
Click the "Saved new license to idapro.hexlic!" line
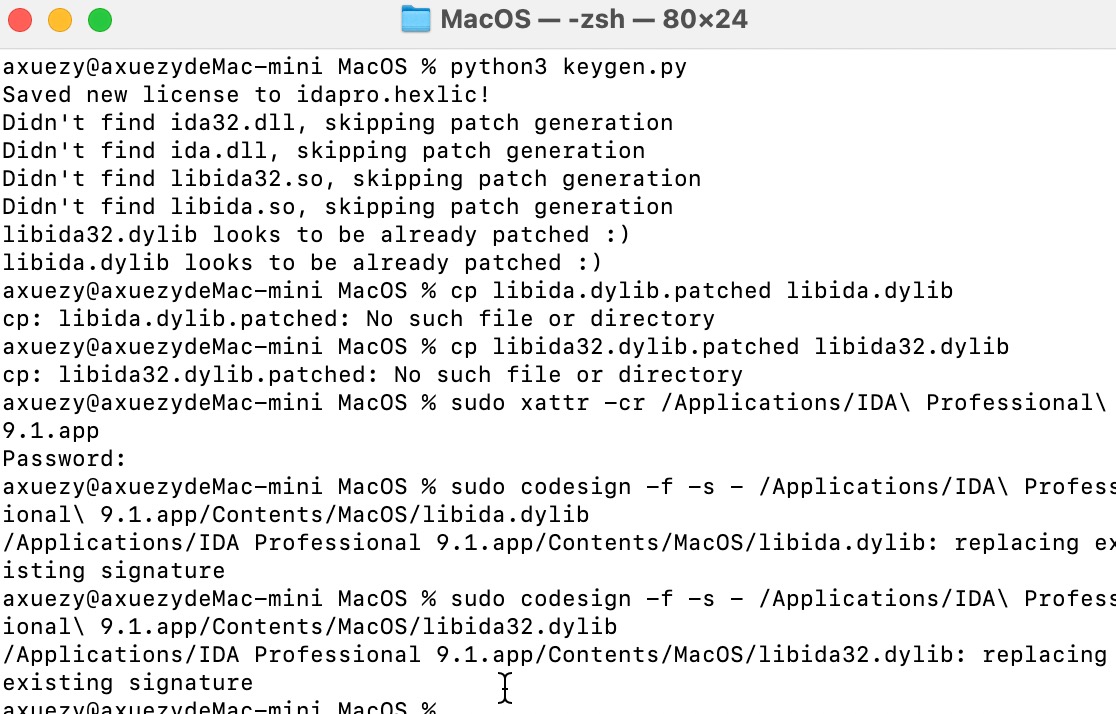coord(246,95)
